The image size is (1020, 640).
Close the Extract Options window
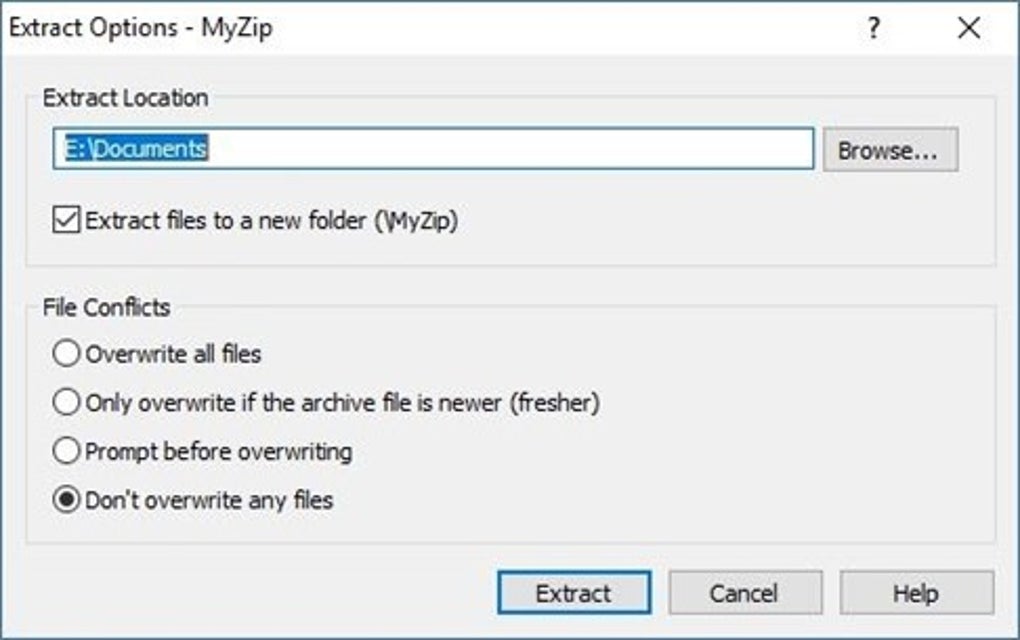point(968,29)
